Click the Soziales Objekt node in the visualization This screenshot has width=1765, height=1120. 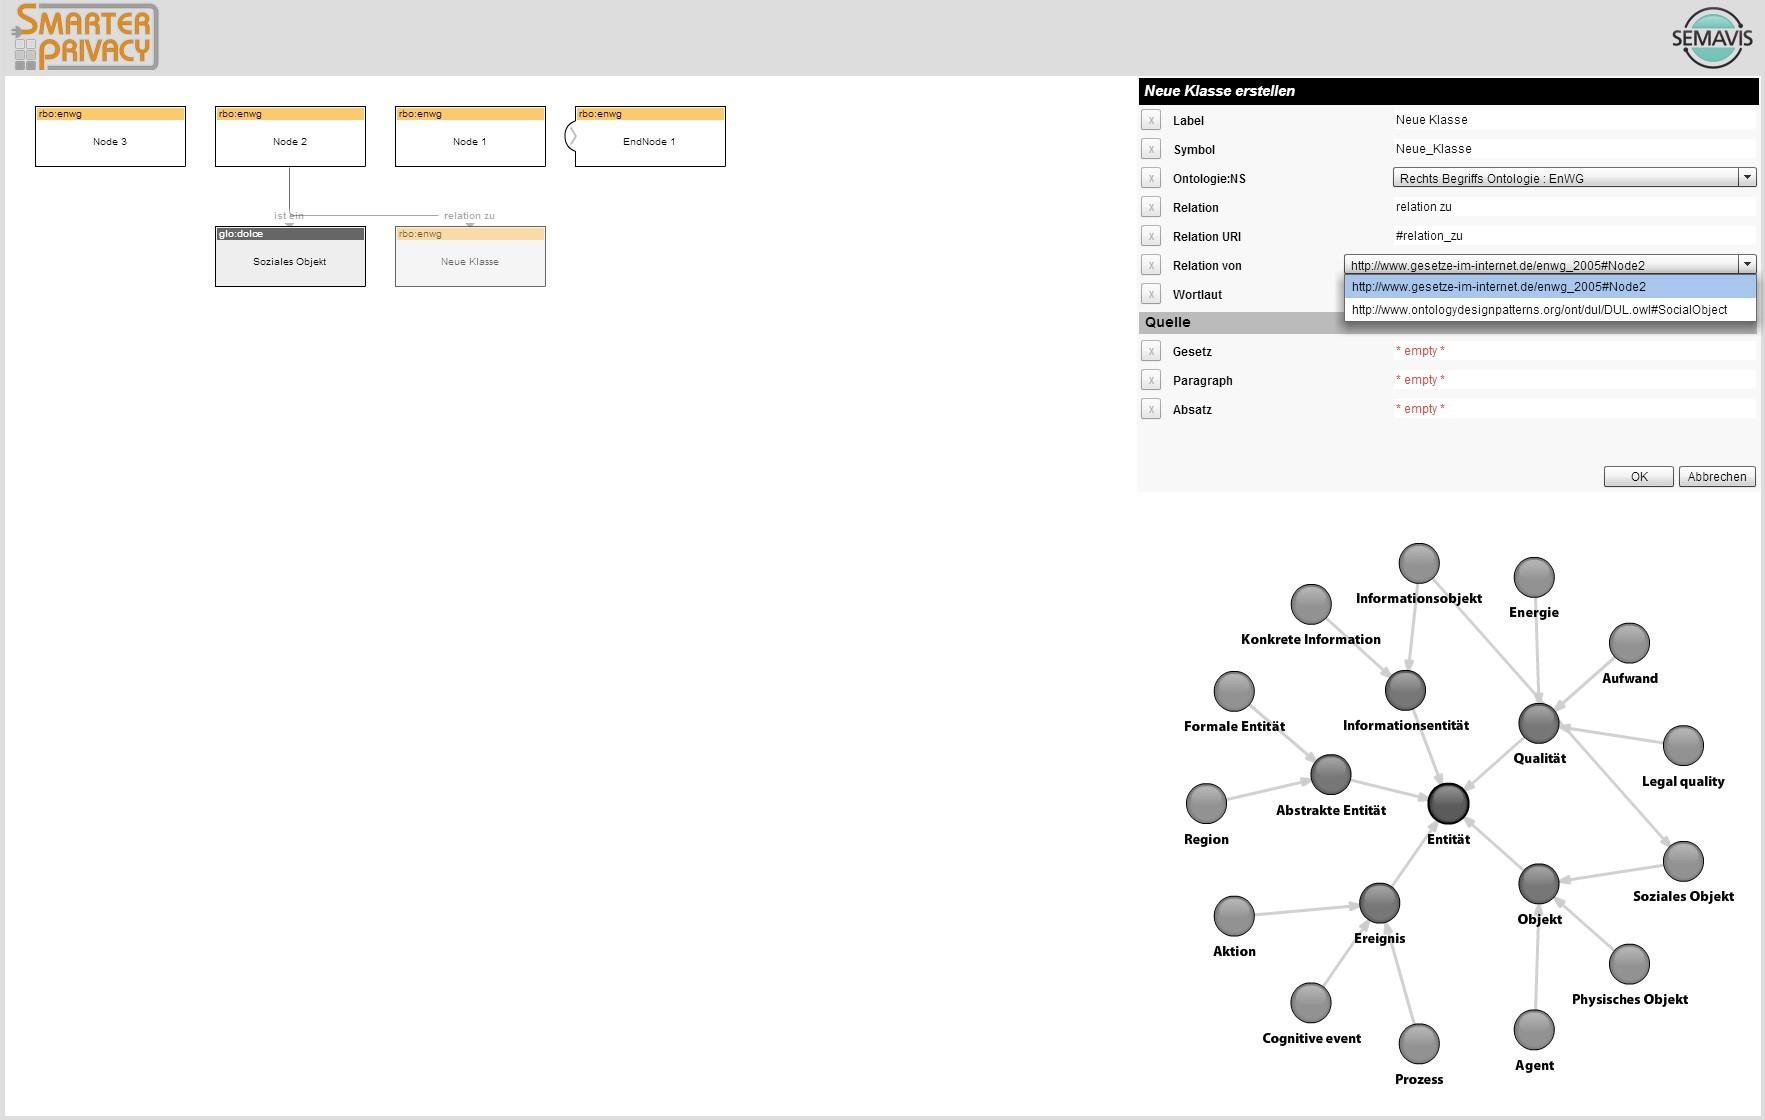point(1684,861)
